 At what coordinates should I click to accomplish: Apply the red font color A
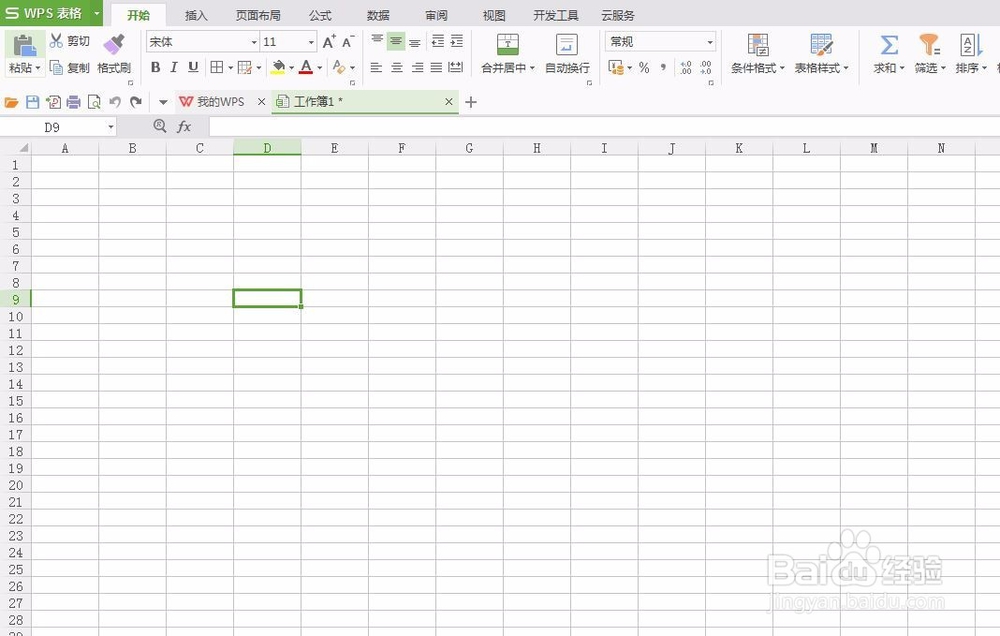click(306, 67)
